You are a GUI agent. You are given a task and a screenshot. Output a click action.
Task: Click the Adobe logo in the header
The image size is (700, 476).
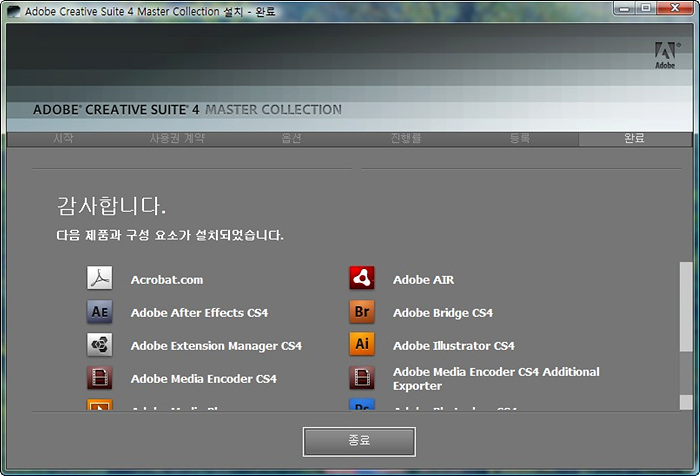(666, 55)
